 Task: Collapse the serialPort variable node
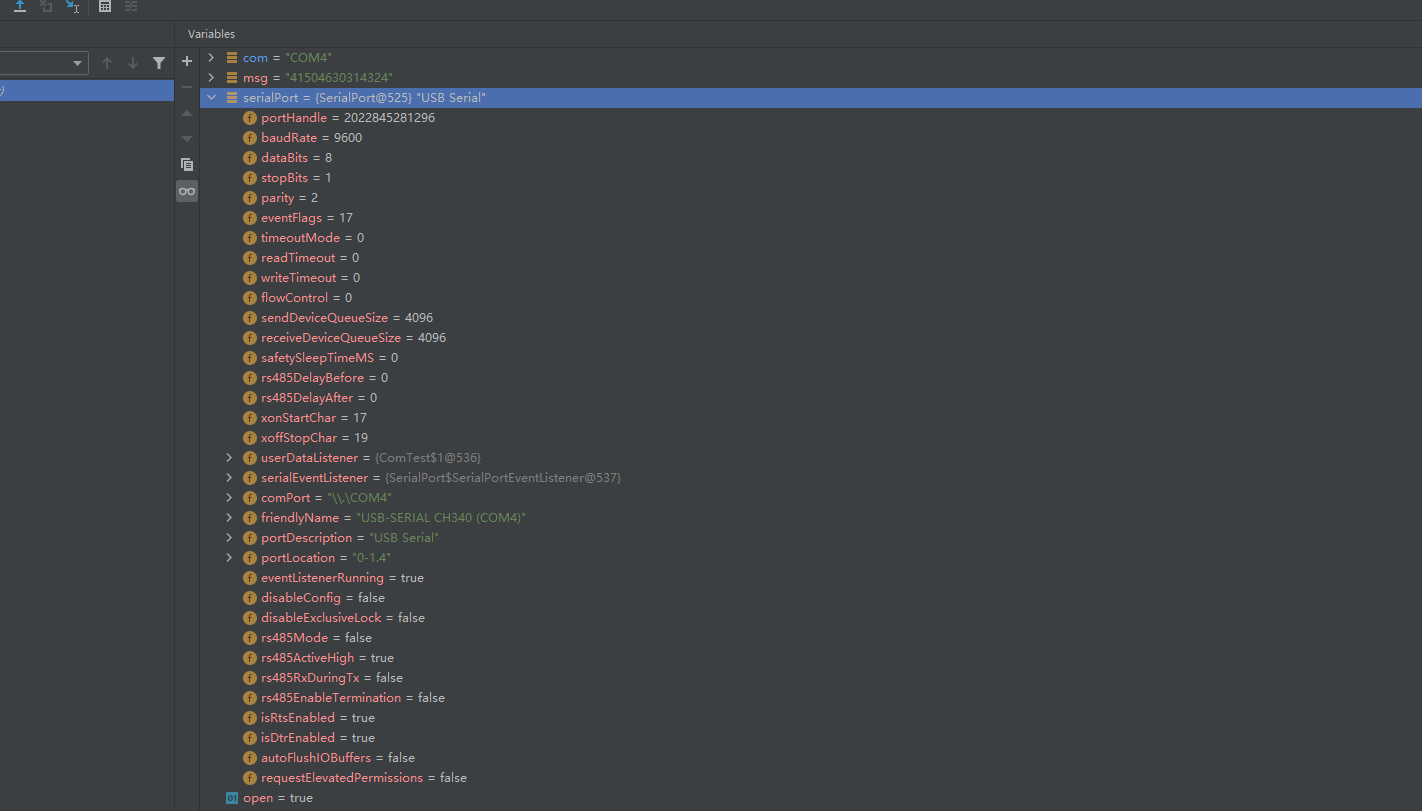pos(211,97)
